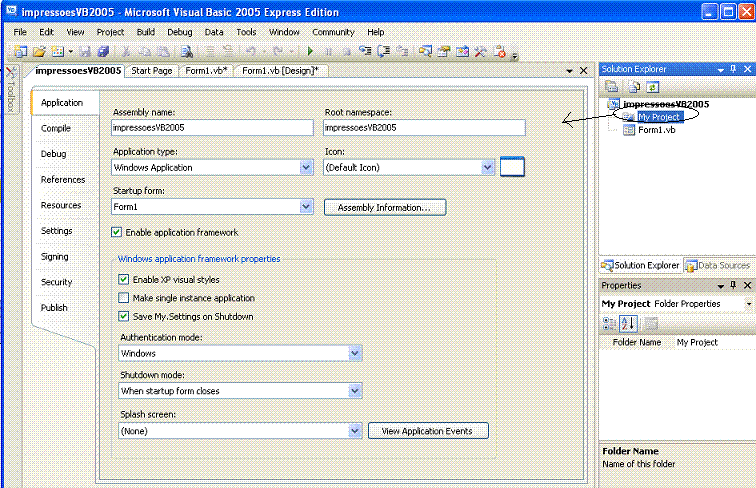Close the active document tab
The image size is (756, 488).
point(583,71)
